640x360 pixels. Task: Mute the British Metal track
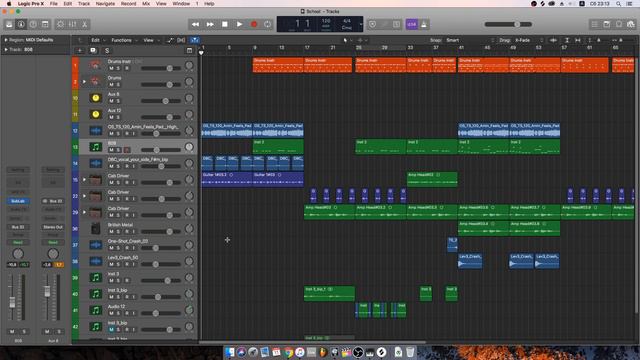[111, 231]
